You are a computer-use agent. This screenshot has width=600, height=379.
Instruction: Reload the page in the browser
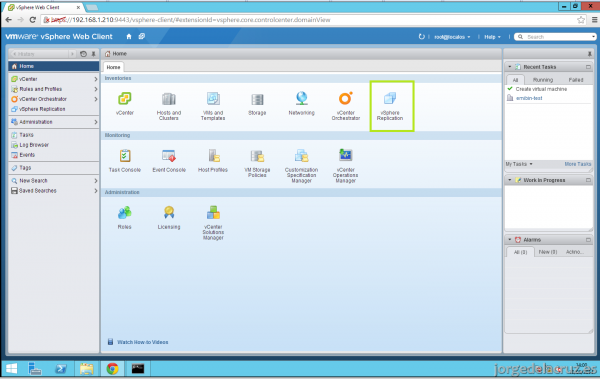(x=33, y=20)
